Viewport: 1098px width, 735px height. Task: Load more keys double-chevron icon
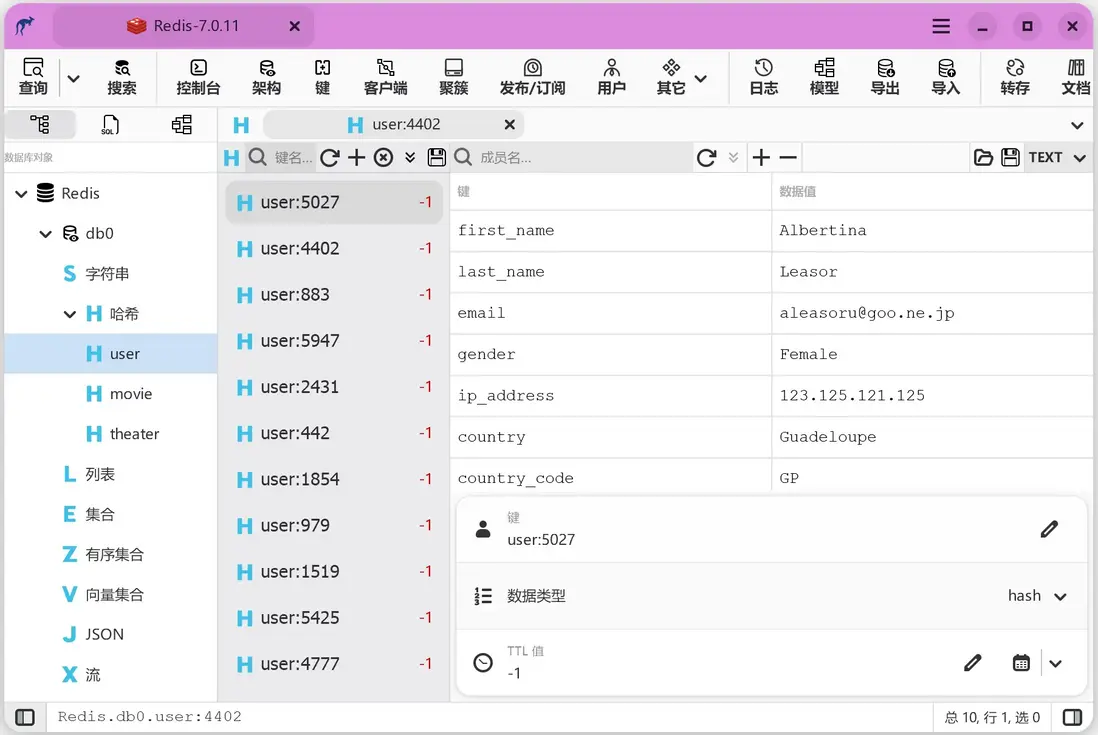[410, 158]
